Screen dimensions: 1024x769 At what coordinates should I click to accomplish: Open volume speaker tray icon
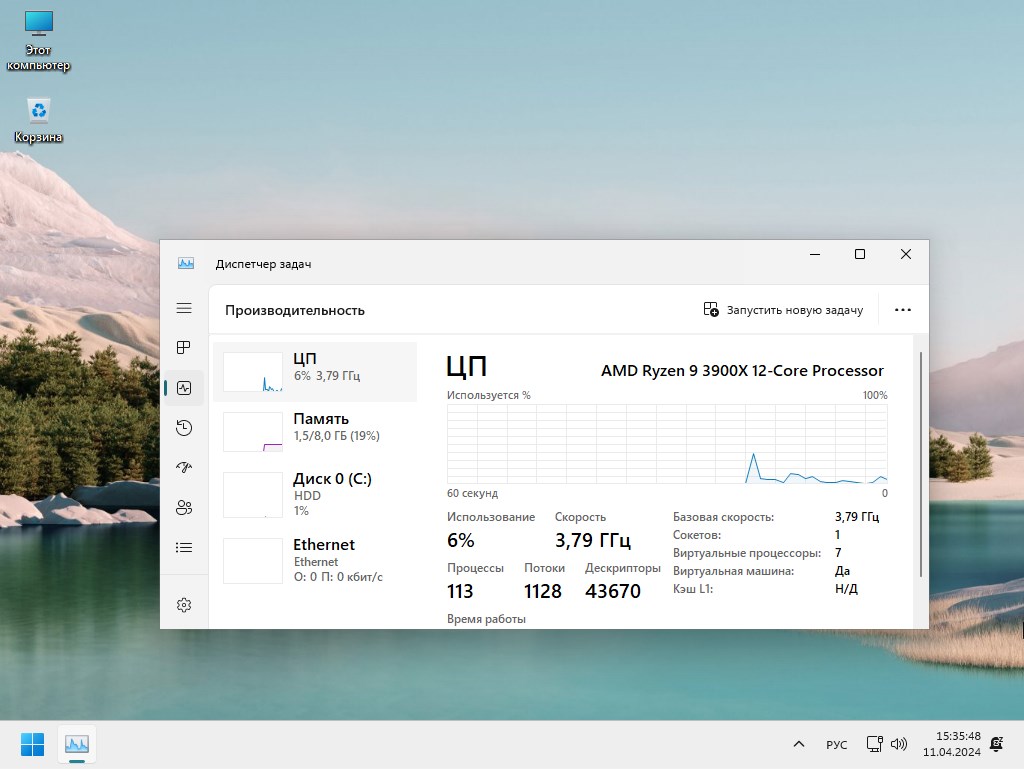tap(899, 744)
